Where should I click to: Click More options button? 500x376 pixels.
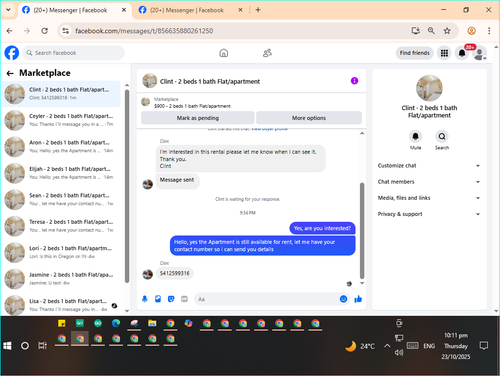[309, 118]
